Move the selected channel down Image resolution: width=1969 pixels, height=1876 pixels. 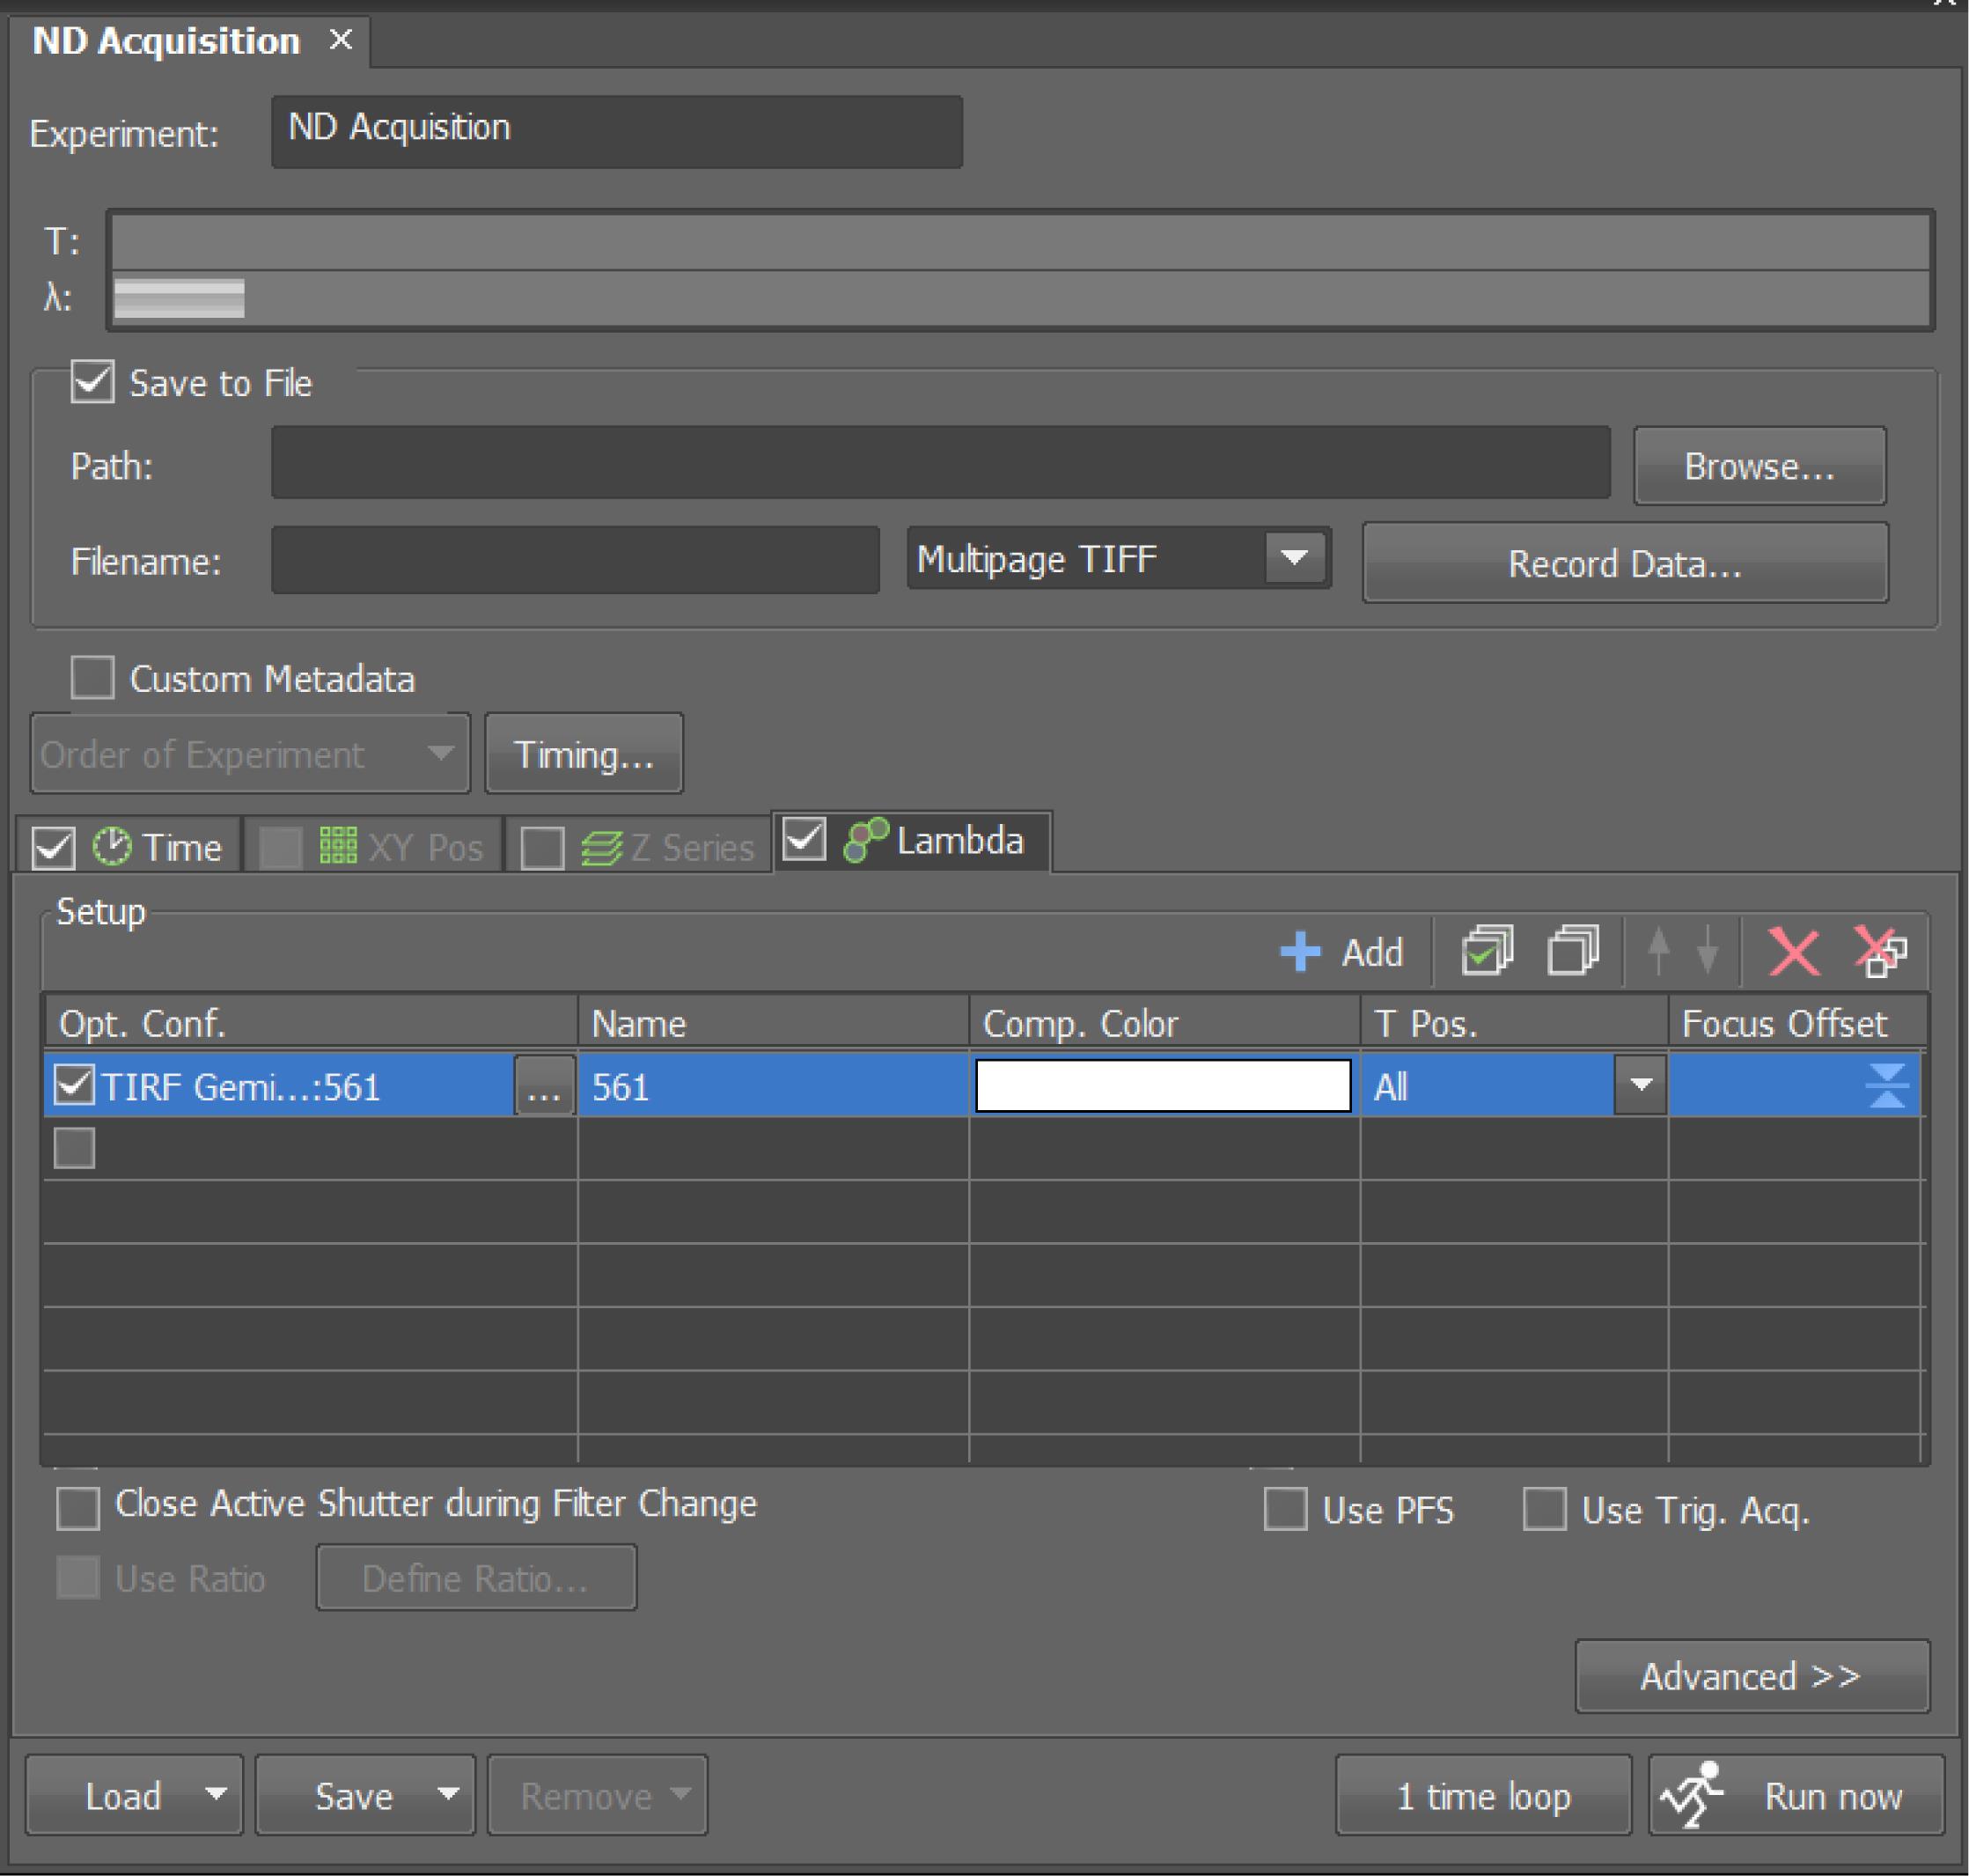1708,950
